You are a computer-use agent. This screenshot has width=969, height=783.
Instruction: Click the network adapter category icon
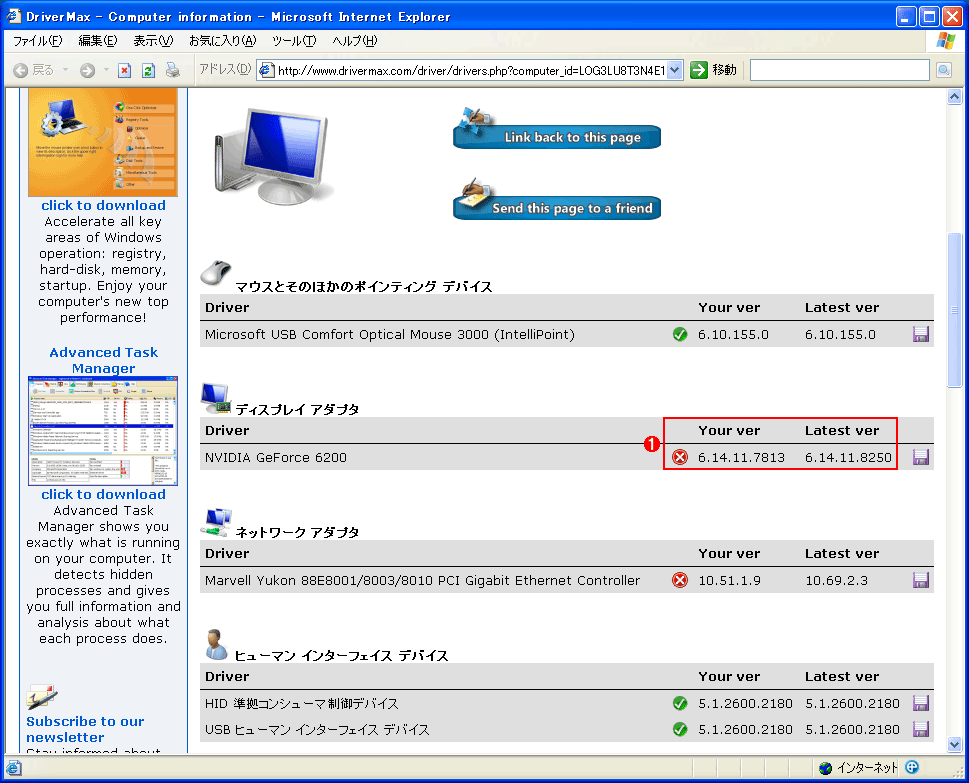216,522
